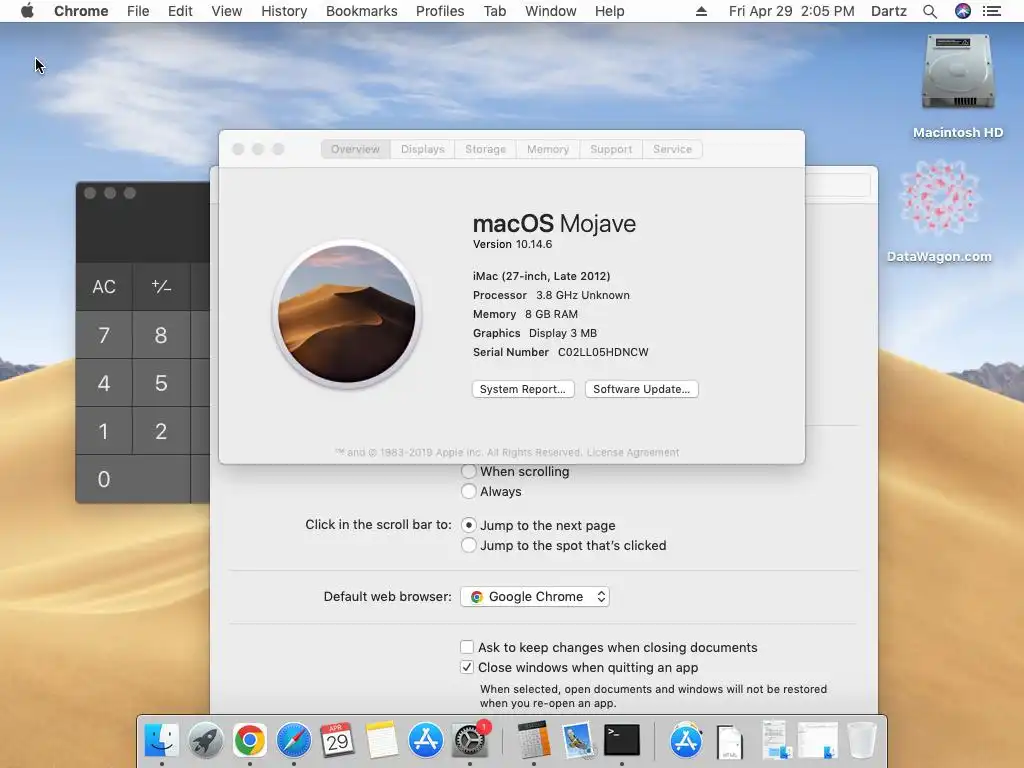Click the Mojave dune image in About window

pos(347,314)
